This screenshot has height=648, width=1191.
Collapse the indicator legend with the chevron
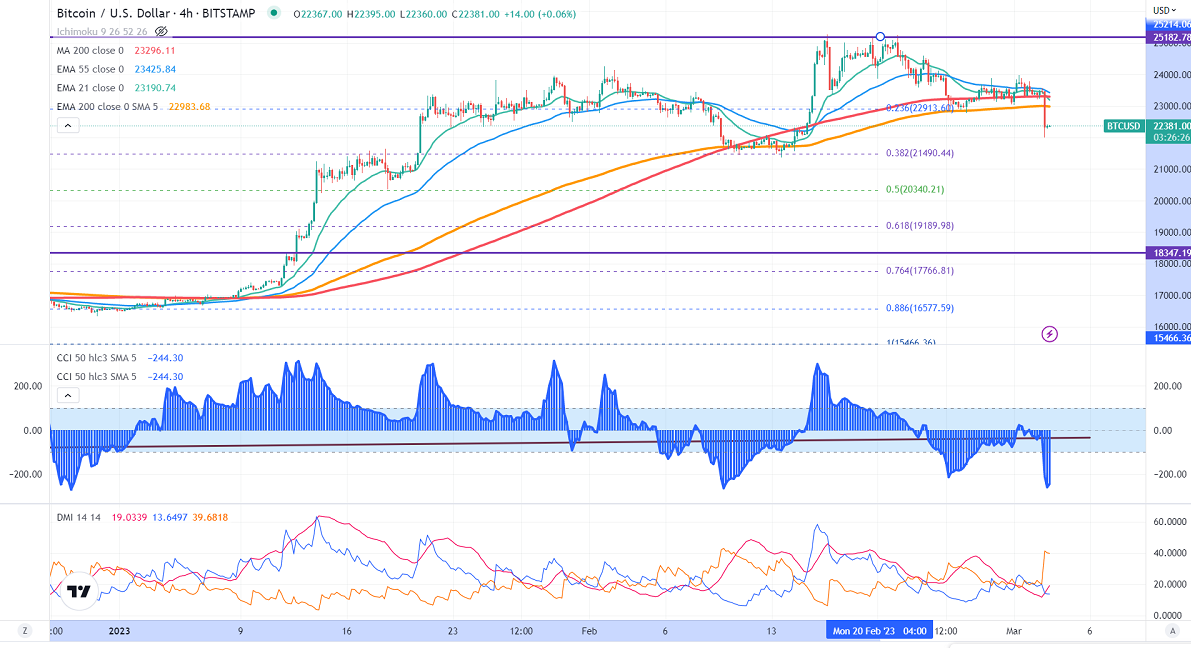(67, 126)
